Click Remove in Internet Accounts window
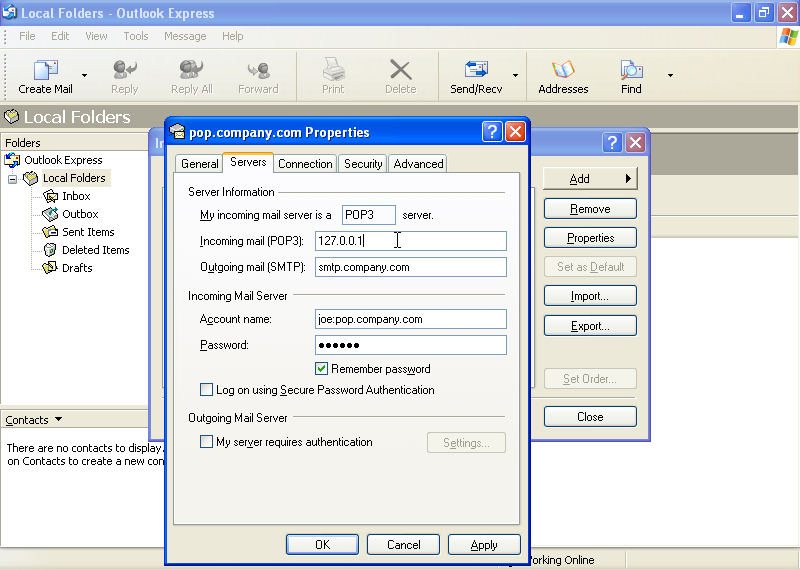This screenshot has height=570, width=800. coord(590,209)
